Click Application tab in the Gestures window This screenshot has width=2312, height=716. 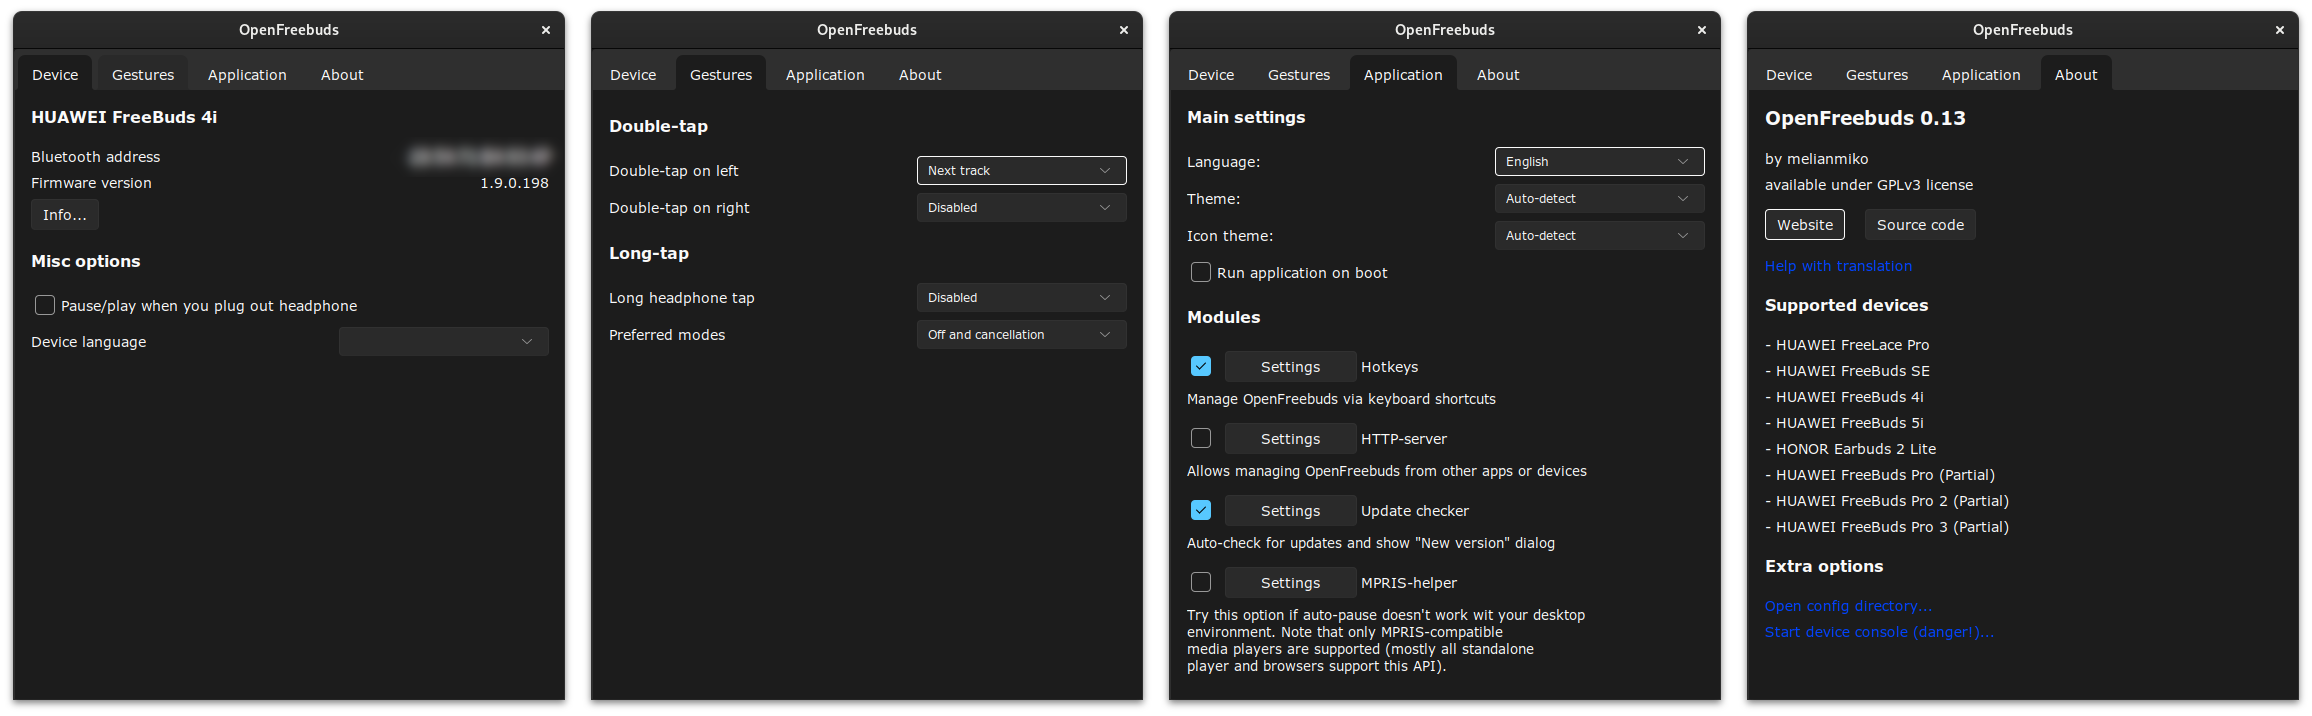click(x=825, y=74)
